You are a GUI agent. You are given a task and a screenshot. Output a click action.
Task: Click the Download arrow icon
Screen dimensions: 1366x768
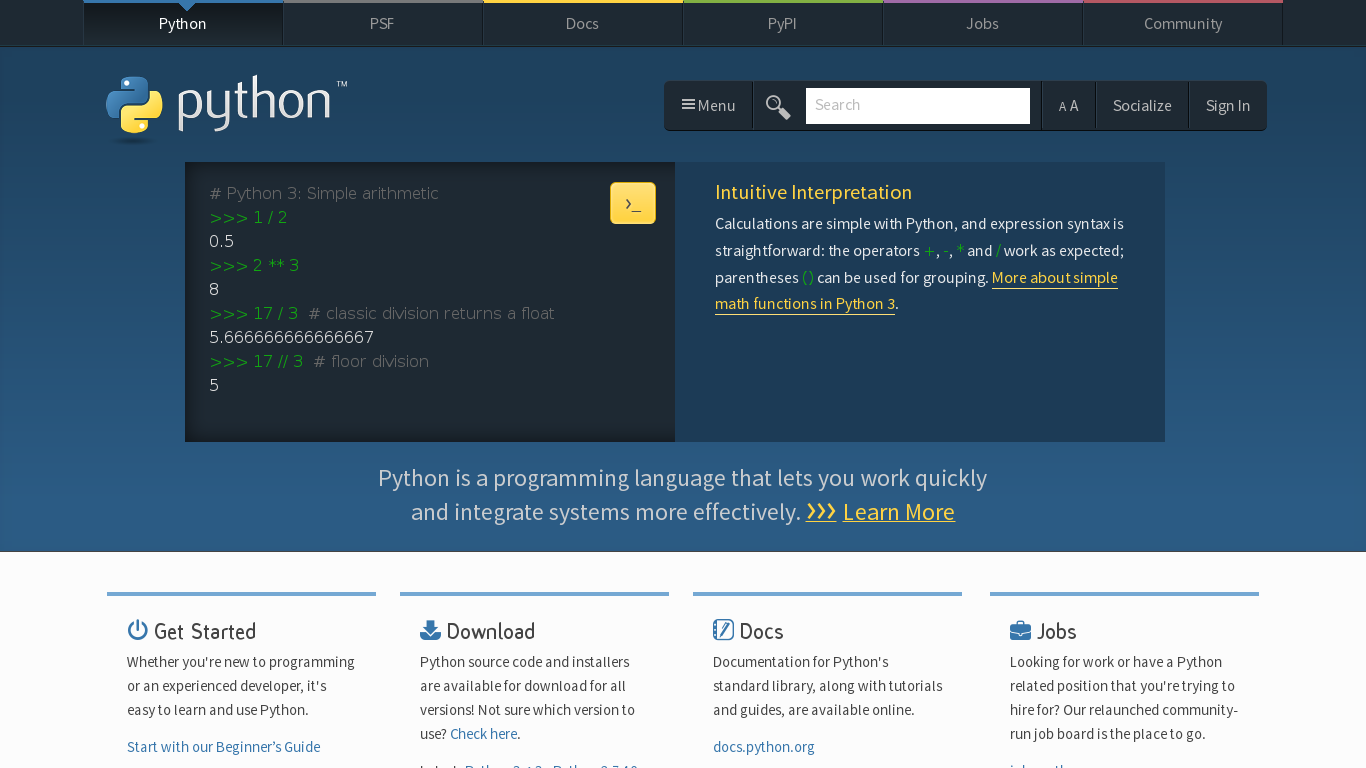430,630
